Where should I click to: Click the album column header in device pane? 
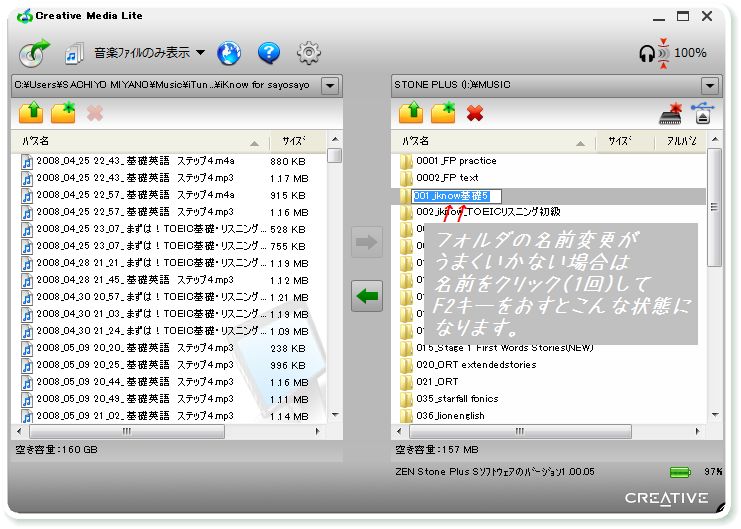[x=681, y=141]
